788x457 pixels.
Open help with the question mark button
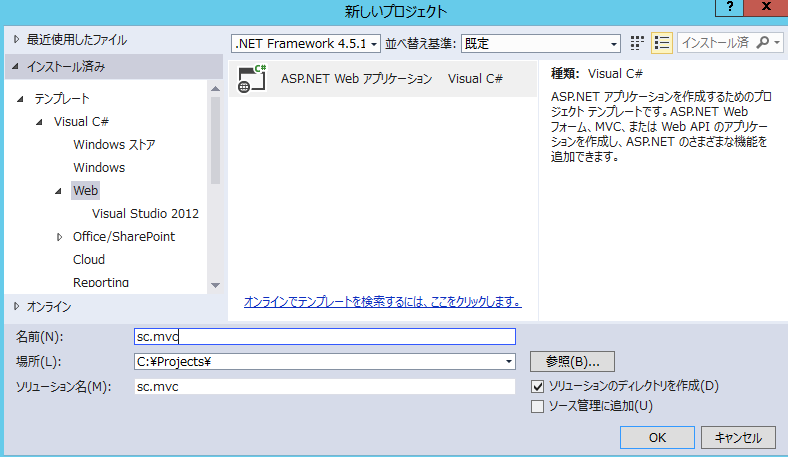[730, 7]
